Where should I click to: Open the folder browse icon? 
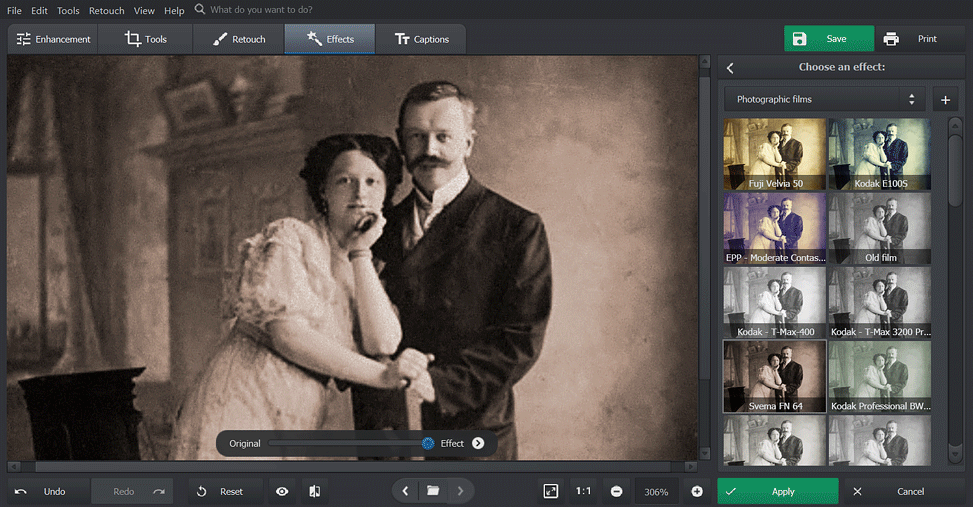433,491
